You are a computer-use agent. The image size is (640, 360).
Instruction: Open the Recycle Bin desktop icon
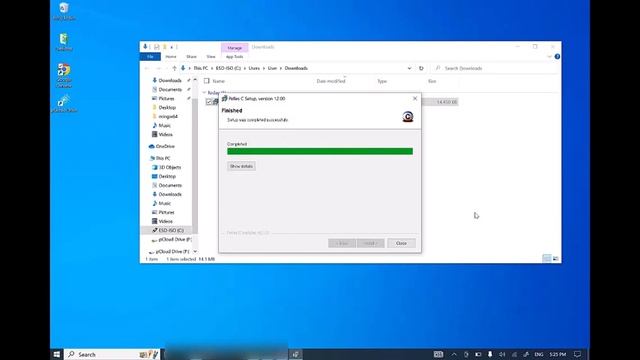point(64,11)
